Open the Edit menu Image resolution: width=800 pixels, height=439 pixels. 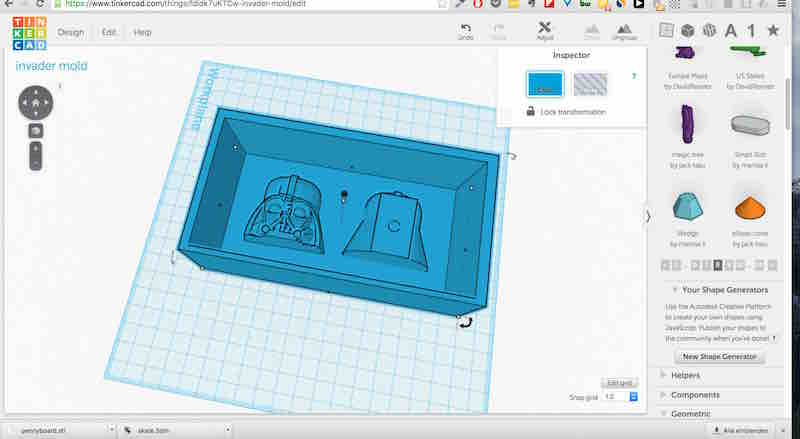[109, 32]
